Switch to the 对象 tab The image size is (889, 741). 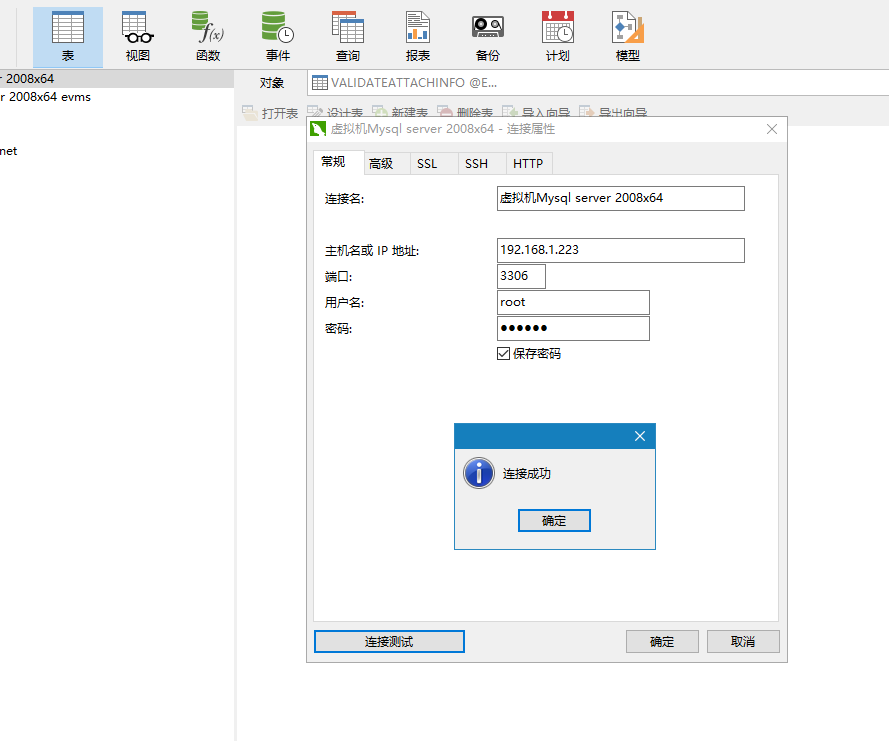point(272,83)
